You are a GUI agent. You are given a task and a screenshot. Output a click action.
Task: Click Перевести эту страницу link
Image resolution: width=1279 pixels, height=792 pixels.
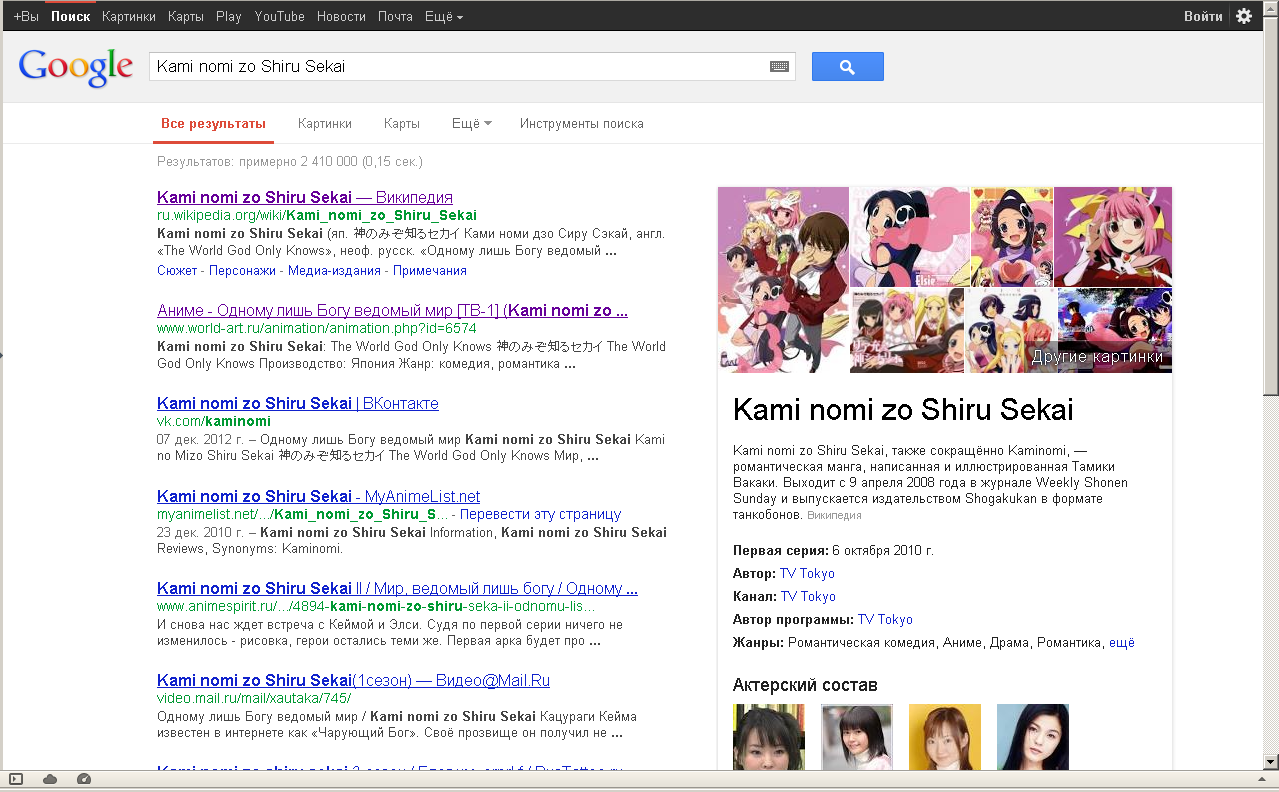coord(540,515)
